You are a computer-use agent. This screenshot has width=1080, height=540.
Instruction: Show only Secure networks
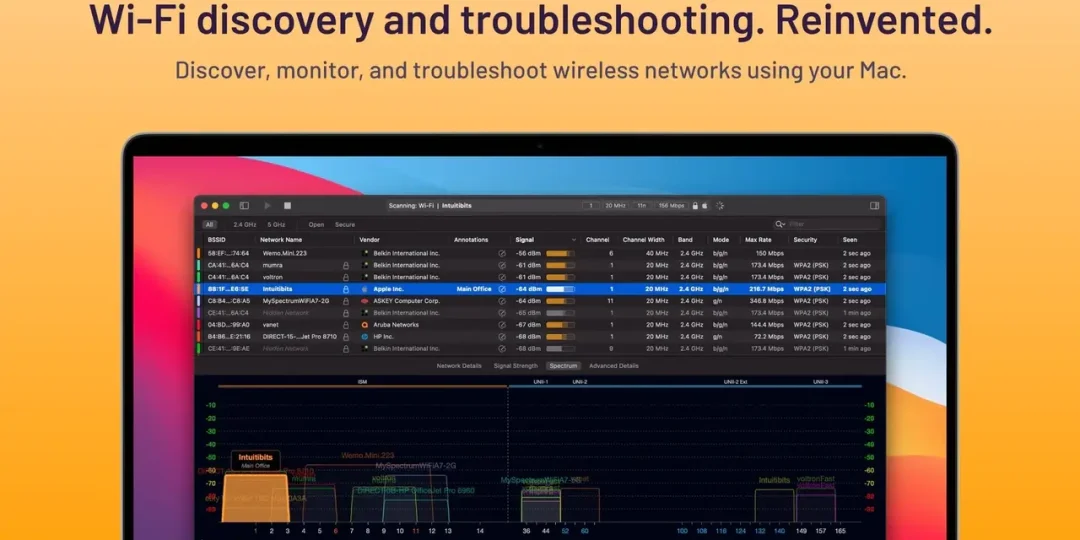[x=345, y=225]
